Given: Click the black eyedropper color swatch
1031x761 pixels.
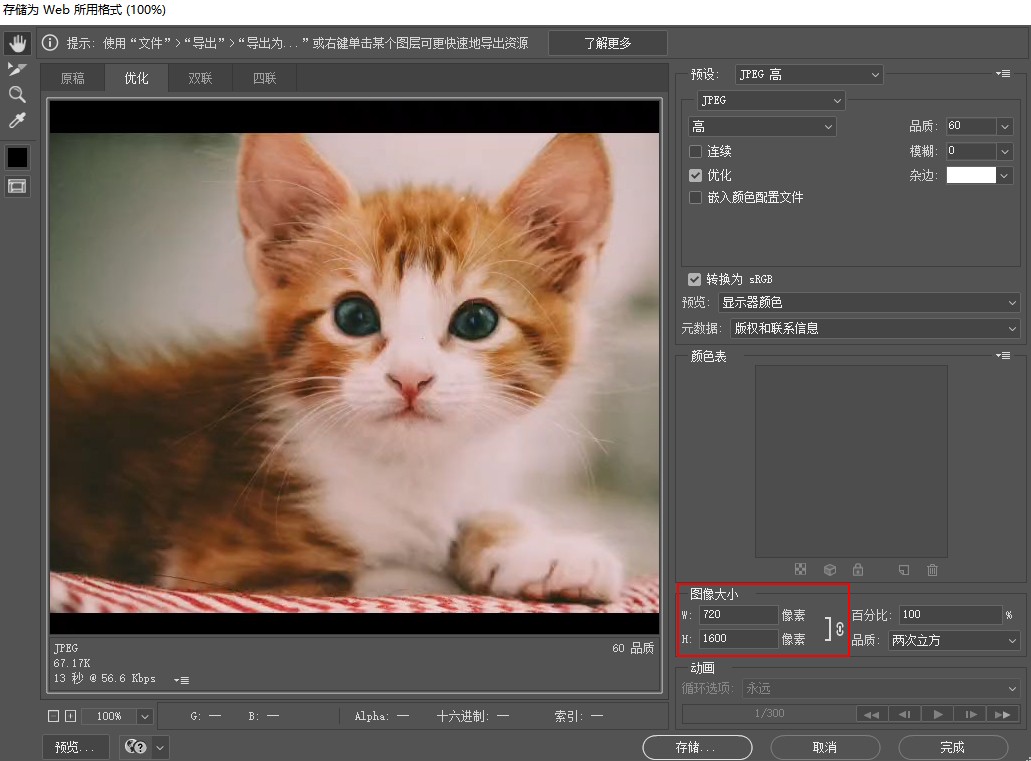Looking at the screenshot, I should click(17, 157).
